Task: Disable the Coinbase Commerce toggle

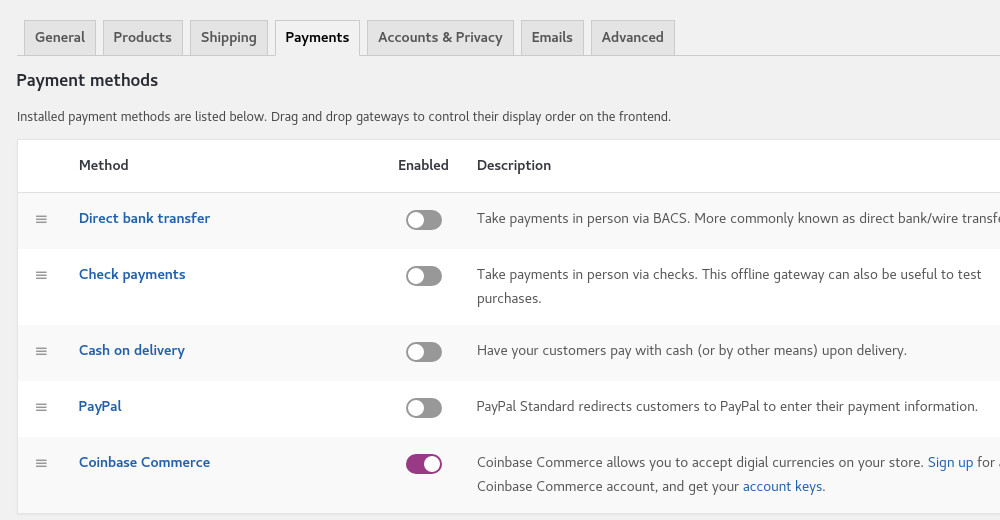Action: 423,464
